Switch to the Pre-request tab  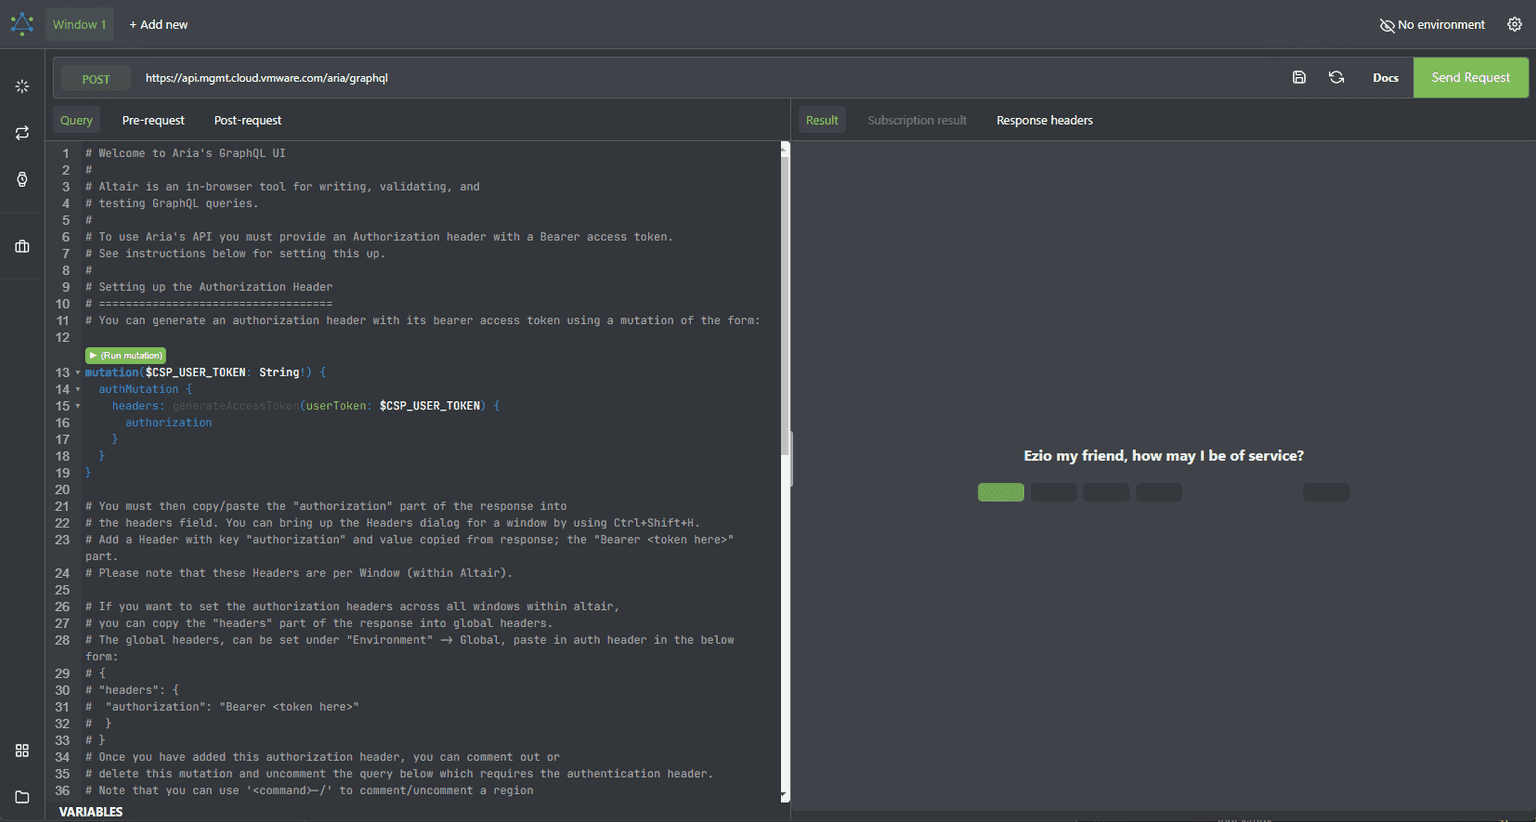point(153,120)
